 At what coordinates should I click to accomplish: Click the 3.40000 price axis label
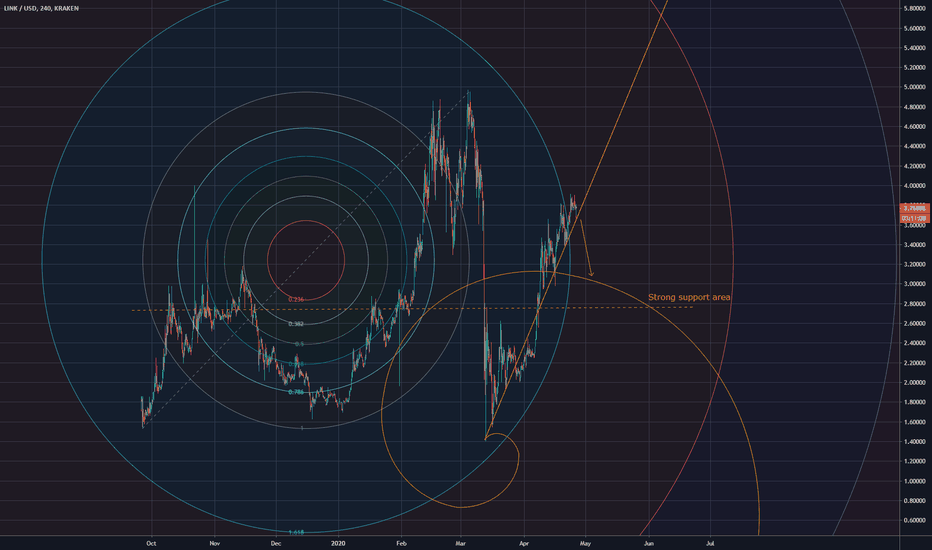coord(915,244)
